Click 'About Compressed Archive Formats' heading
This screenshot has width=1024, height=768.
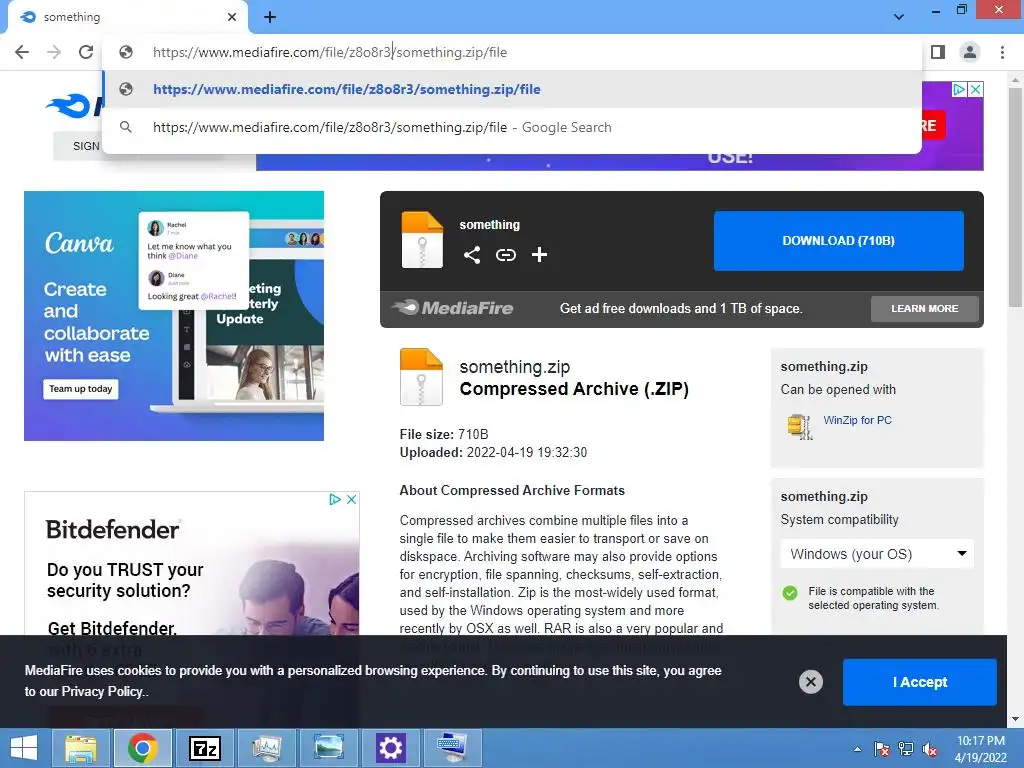[512, 490]
